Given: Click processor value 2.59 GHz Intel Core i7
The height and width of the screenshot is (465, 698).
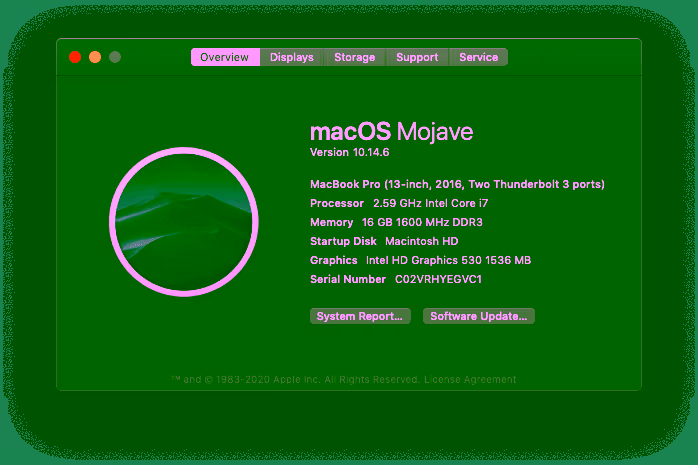Looking at the screenshot, I should click(x=430, y=203).
